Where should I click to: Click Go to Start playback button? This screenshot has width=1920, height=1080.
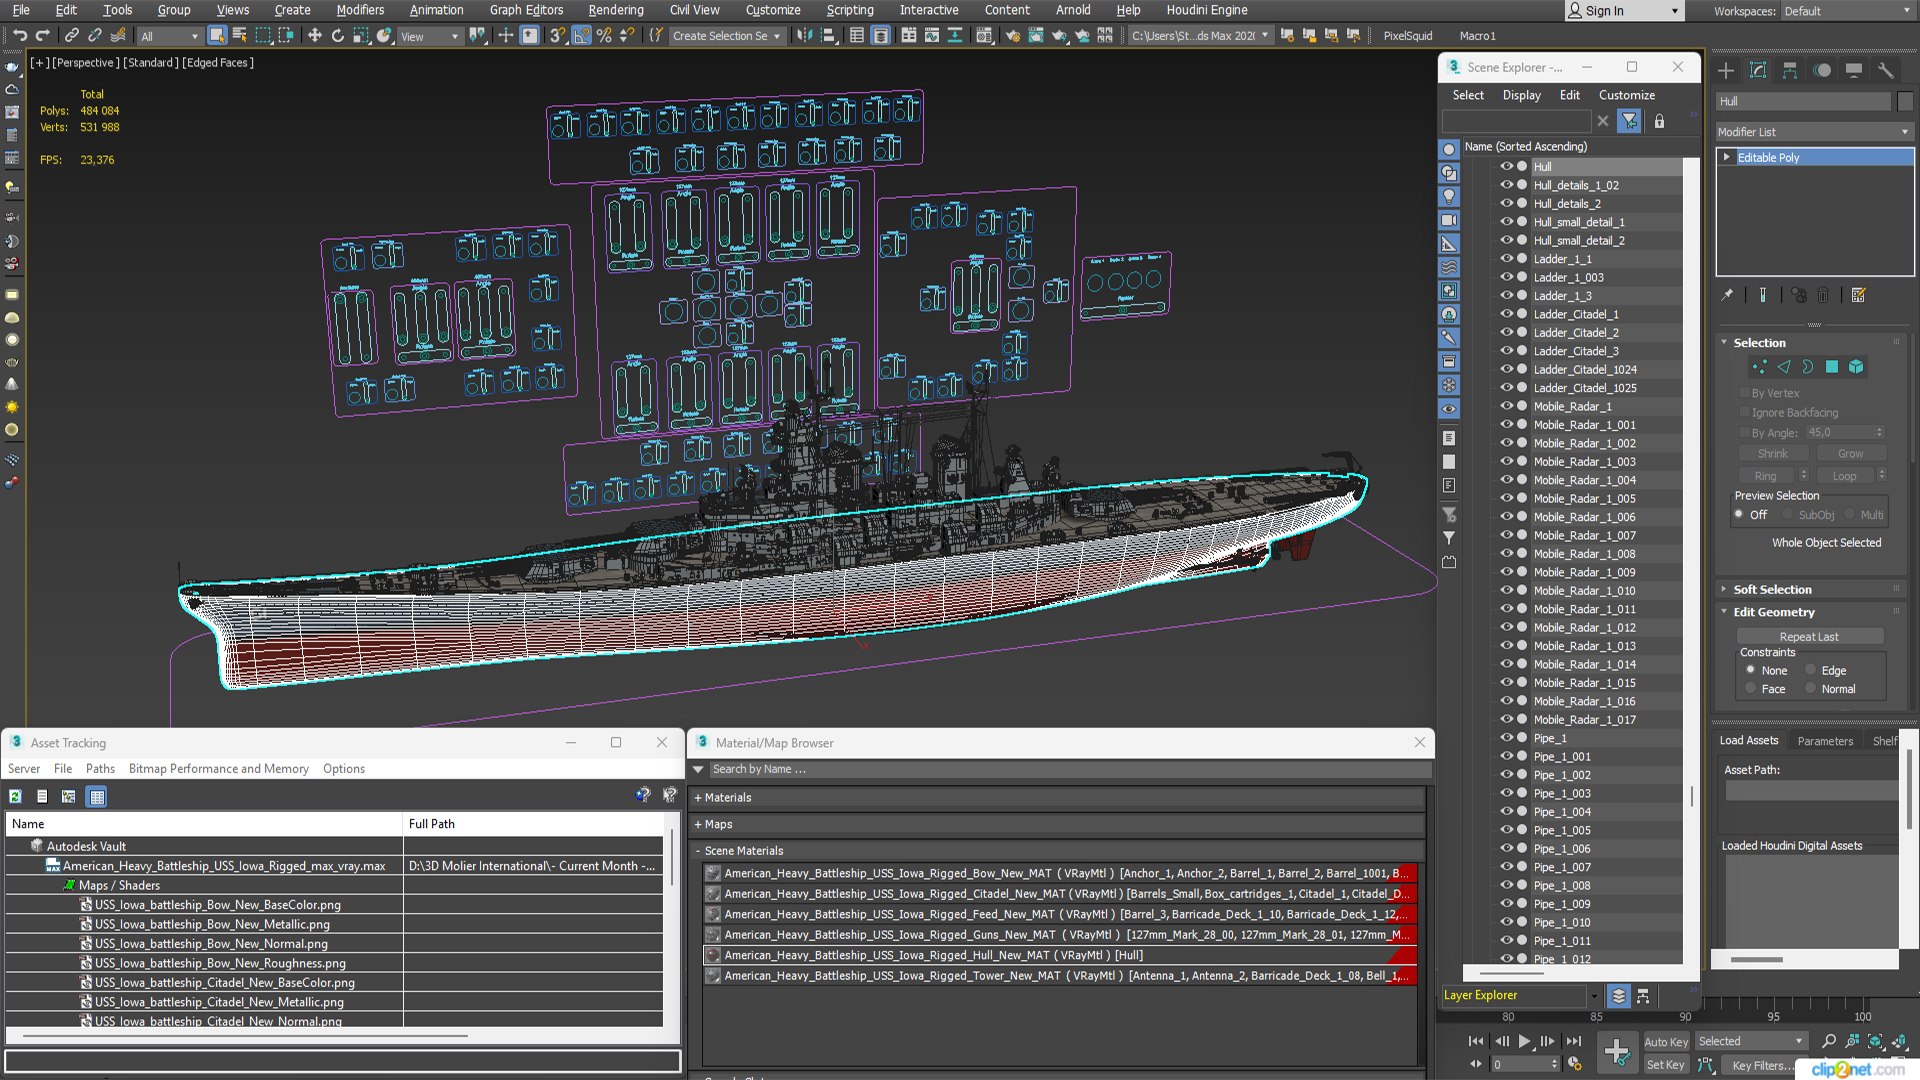(1476, 1041)
